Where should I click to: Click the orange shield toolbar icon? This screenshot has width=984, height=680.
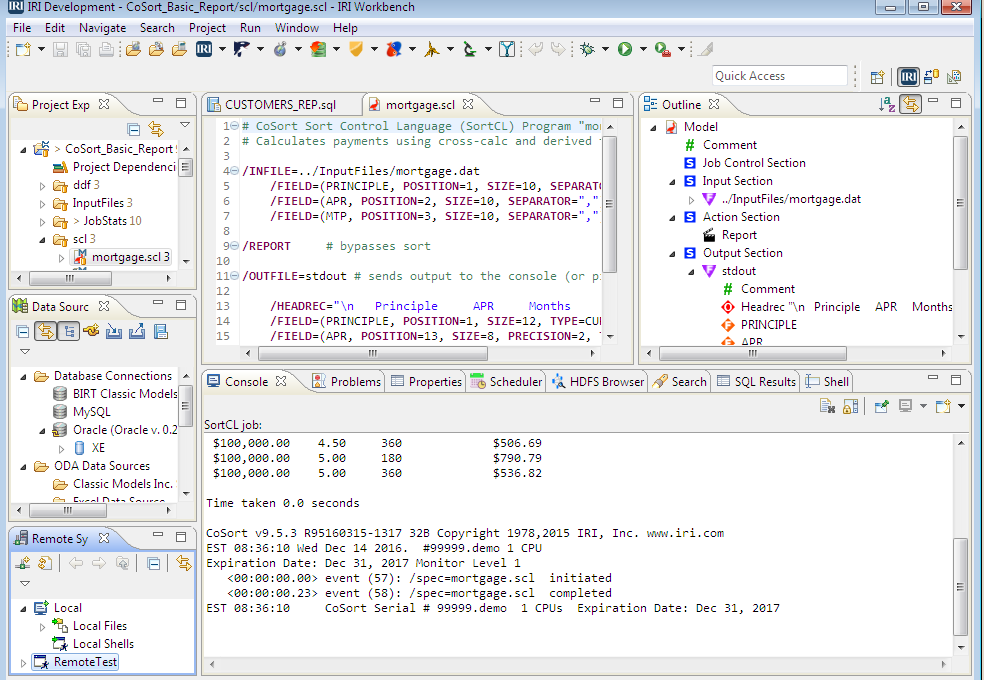tap(356, 49)
